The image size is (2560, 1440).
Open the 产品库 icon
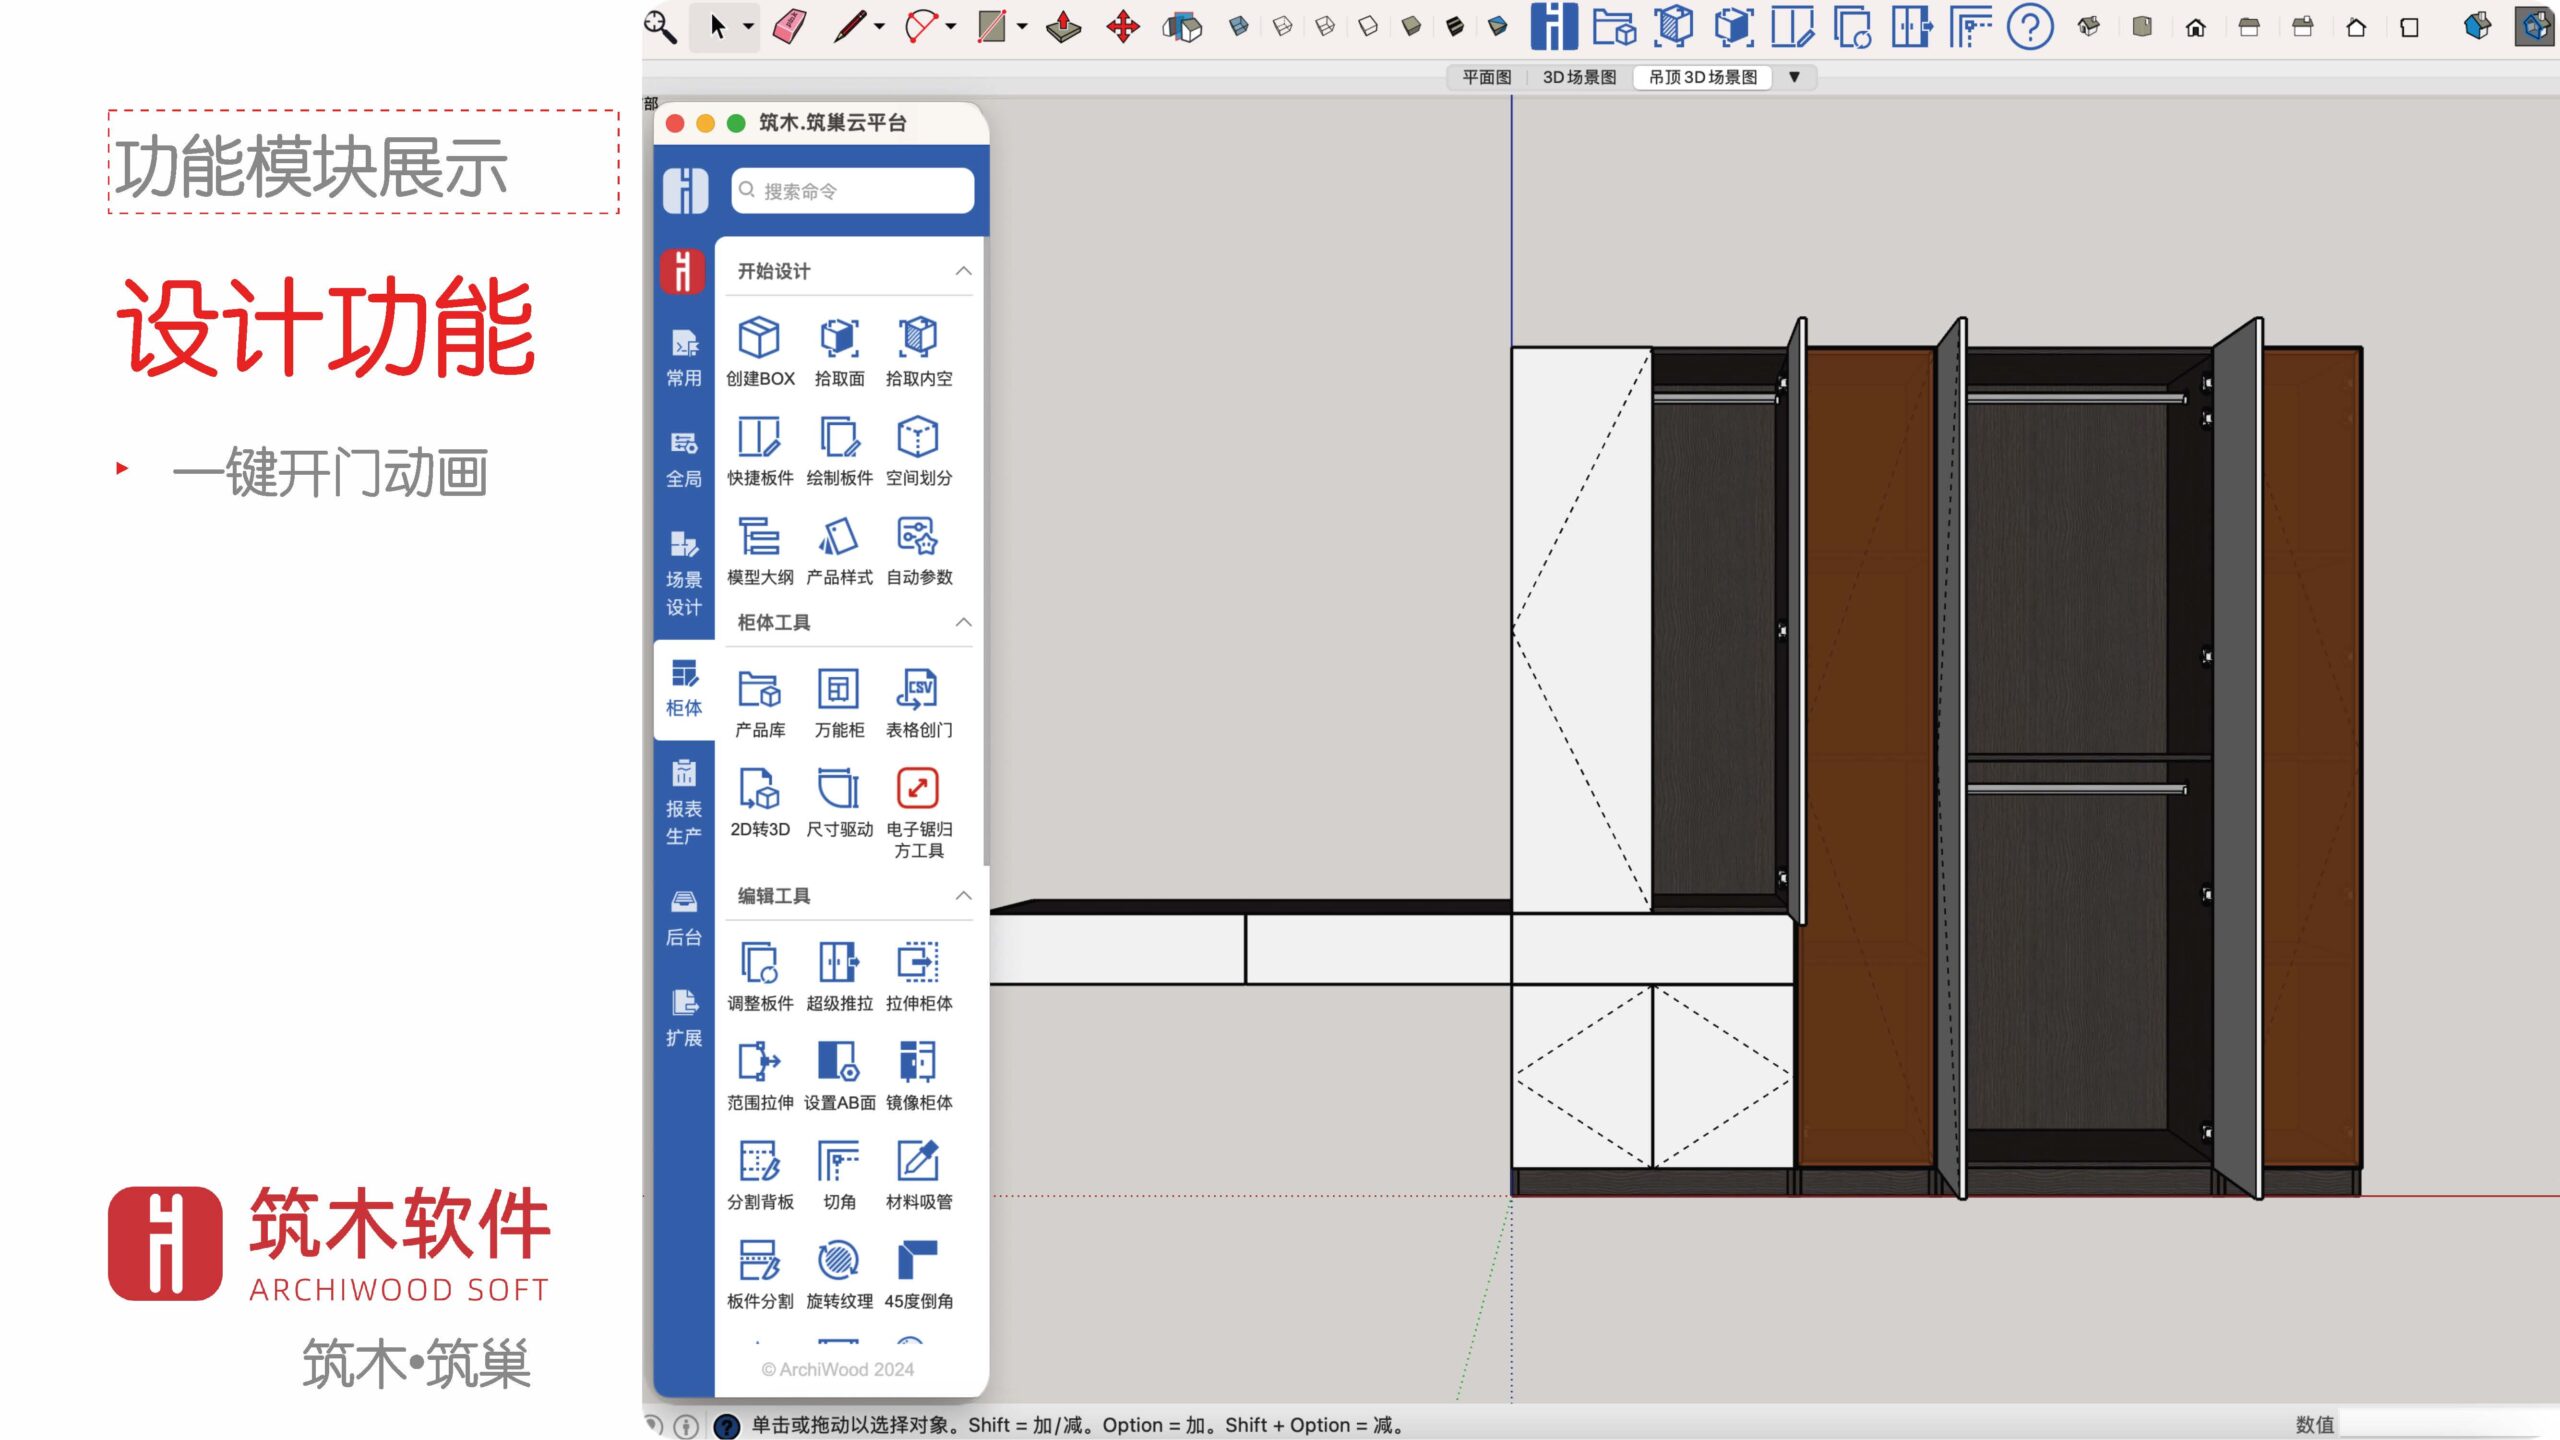[759, 690]
